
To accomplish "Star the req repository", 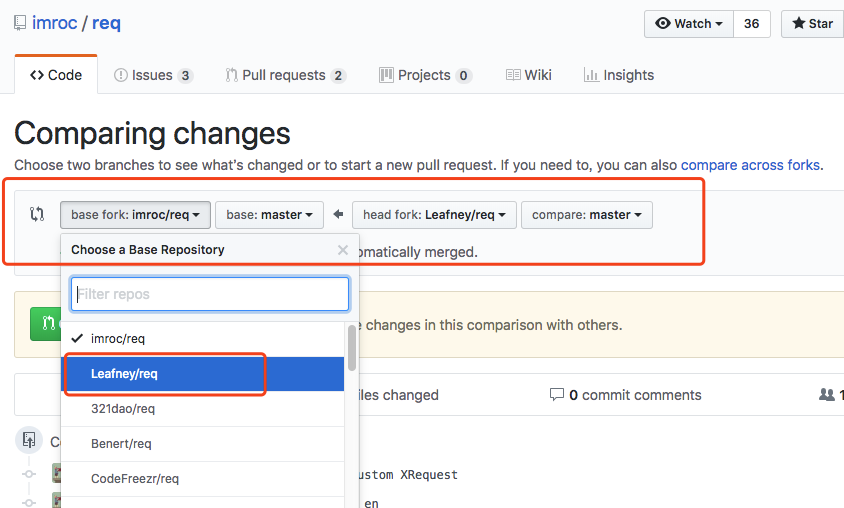I will coord(812,23).
